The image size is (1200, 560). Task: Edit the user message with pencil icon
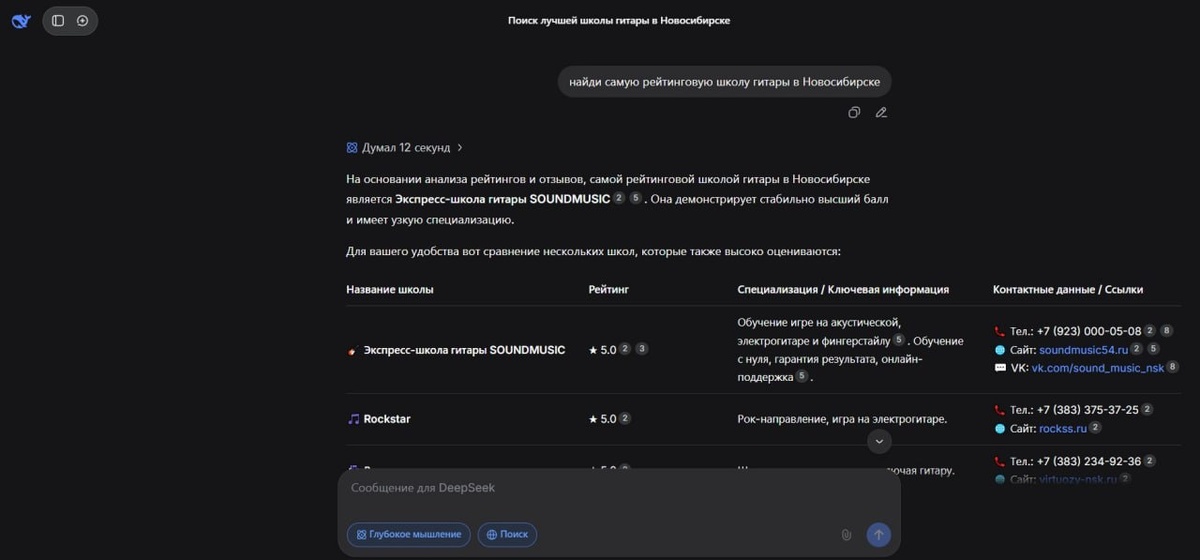881,113
